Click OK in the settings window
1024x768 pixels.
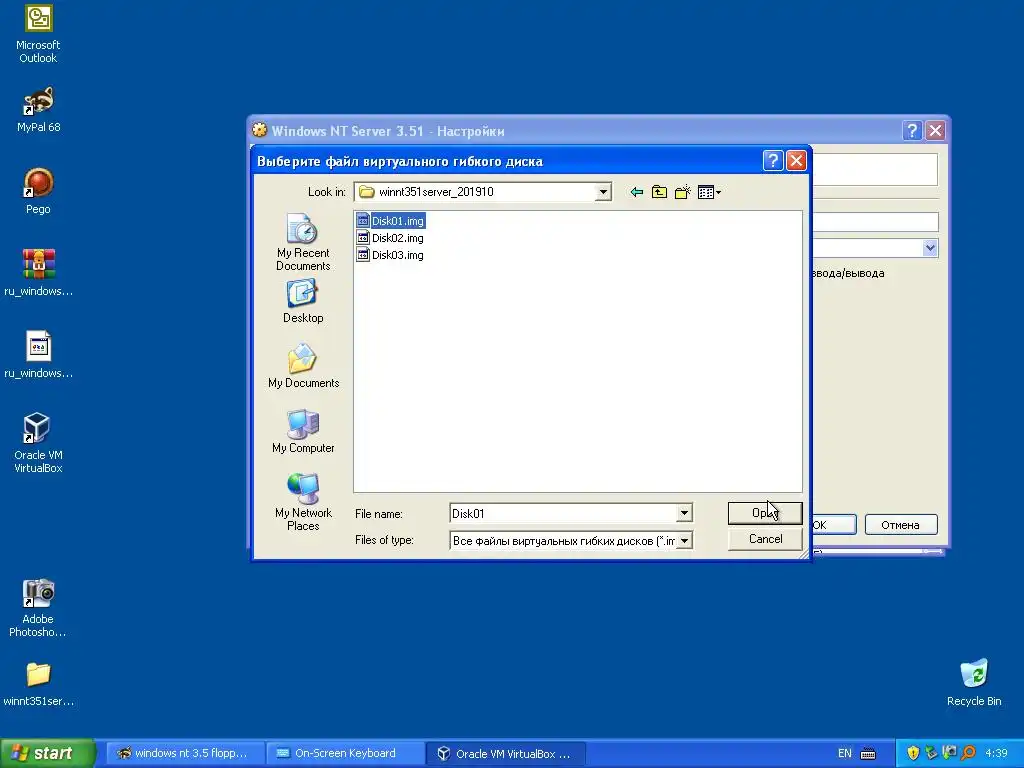click(833, 525)
